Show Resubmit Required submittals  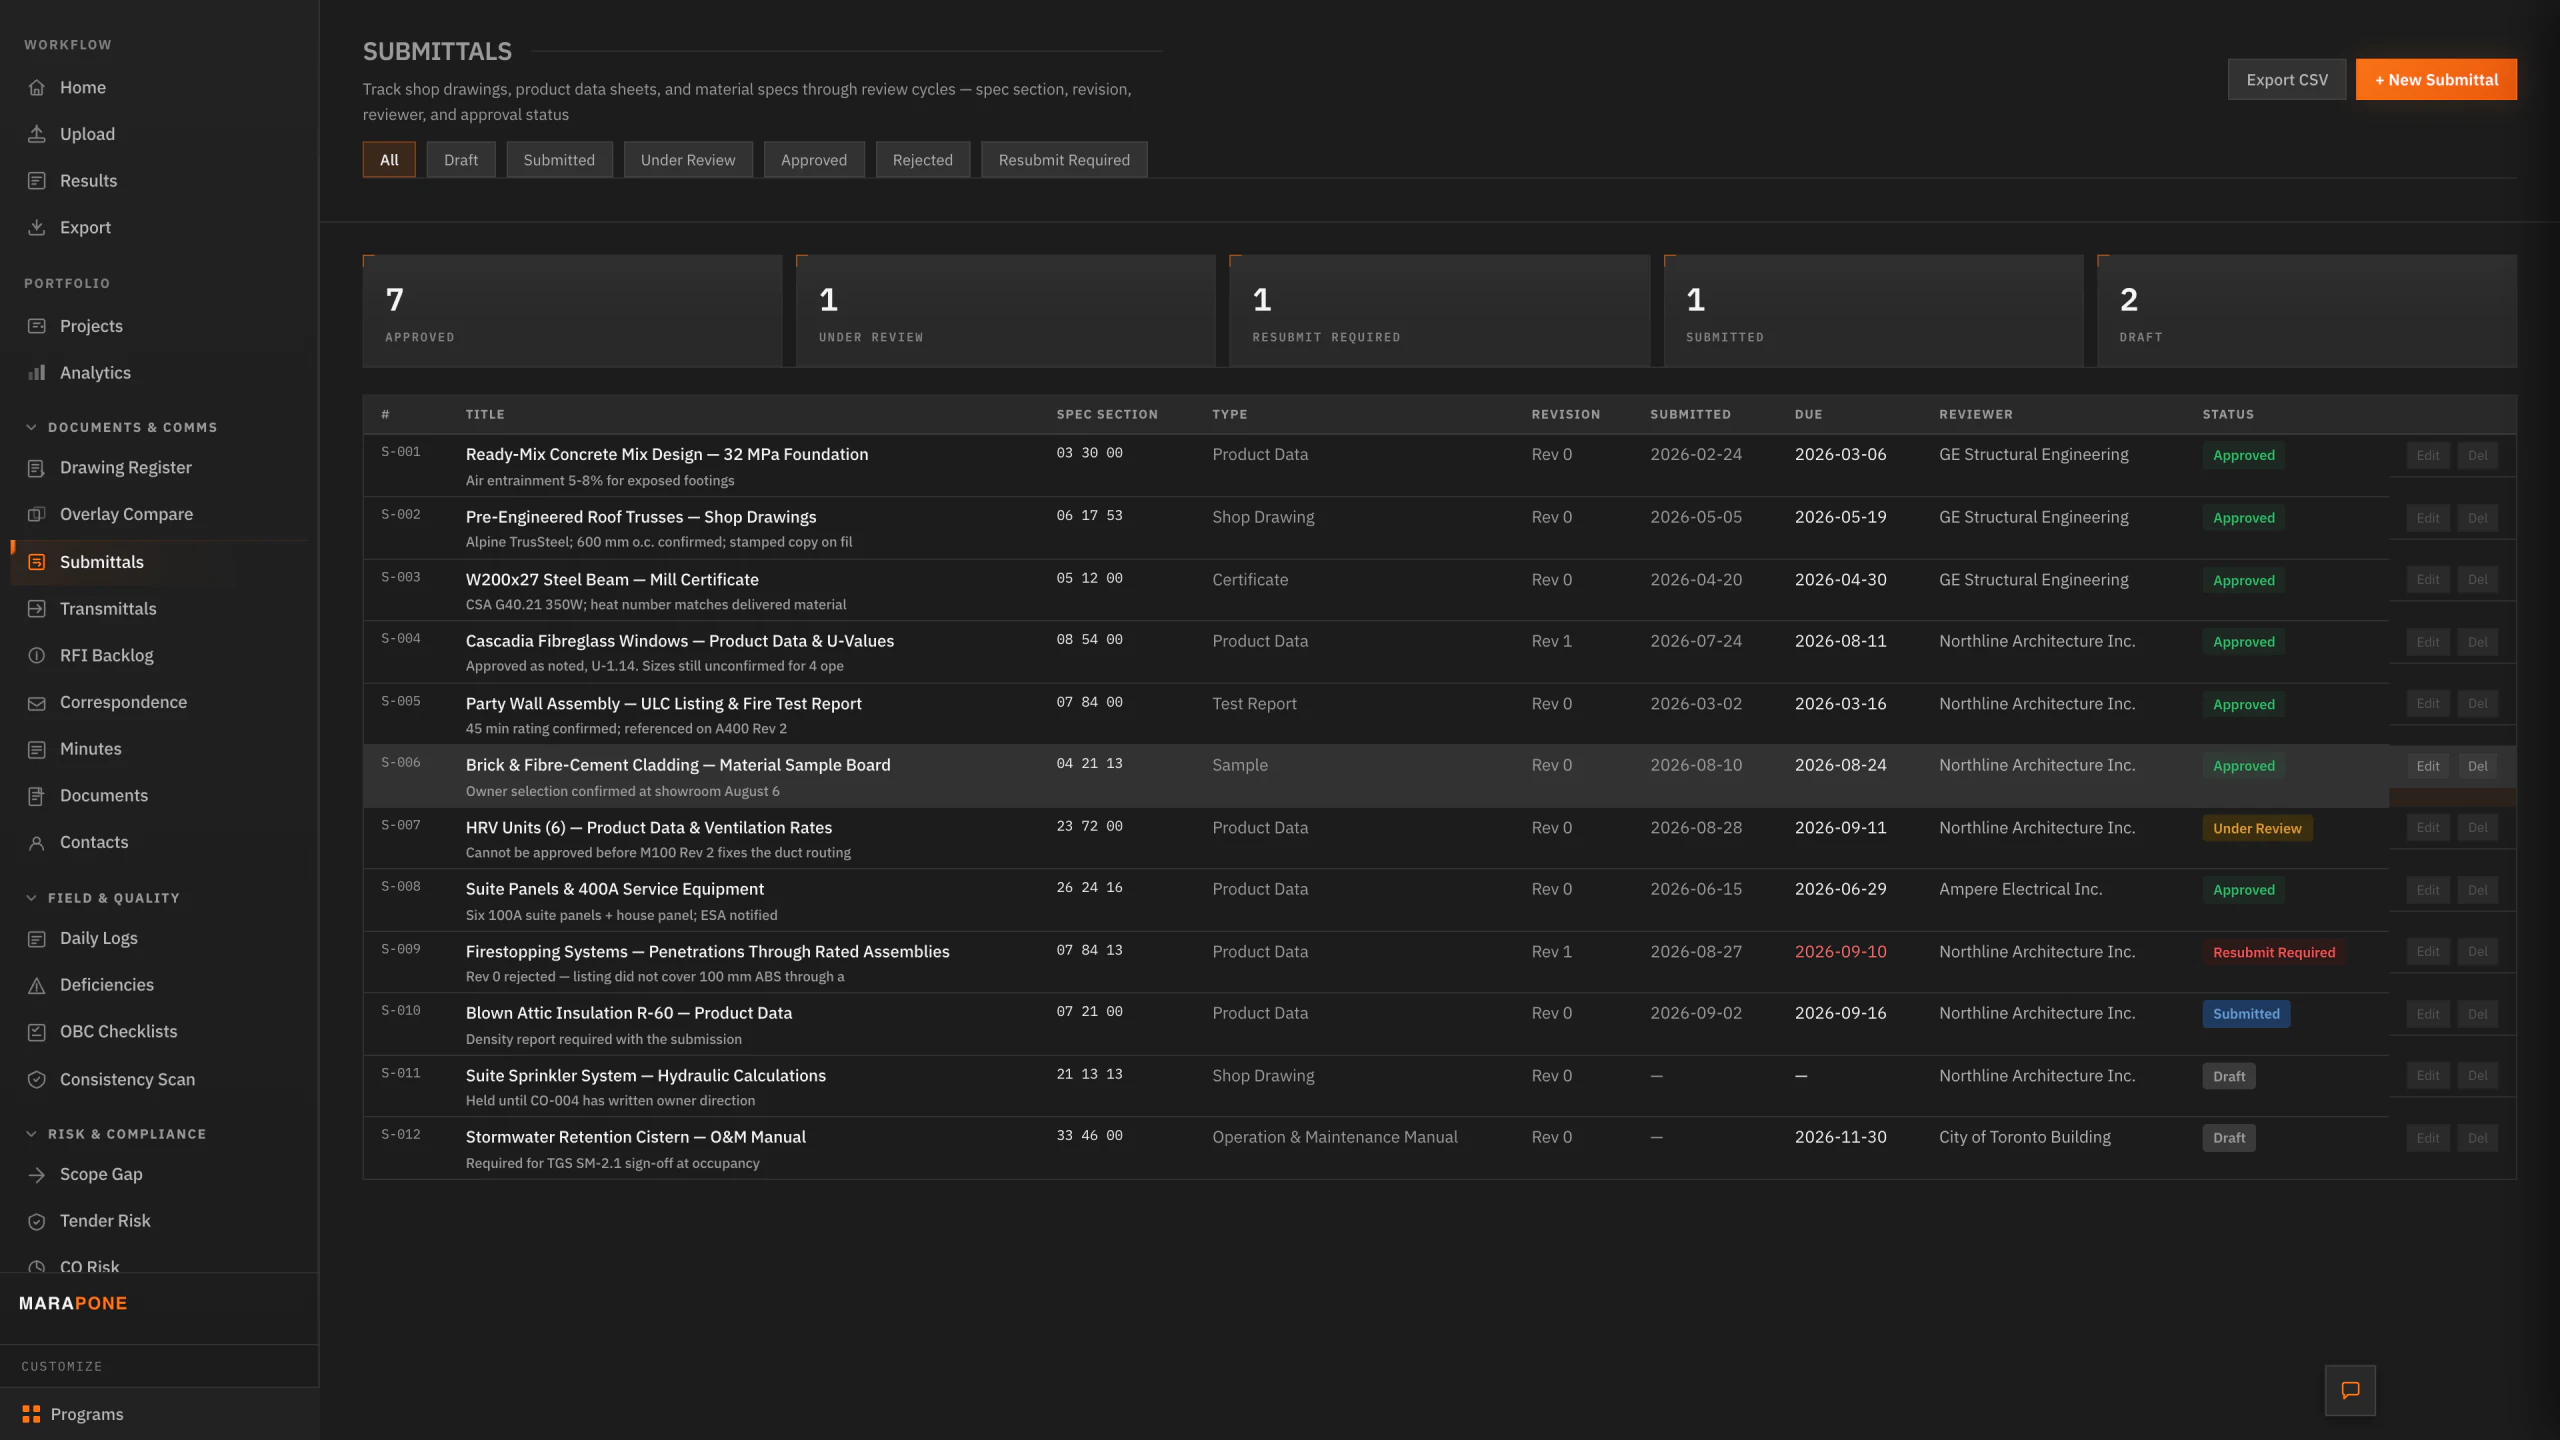[1064, 160]
